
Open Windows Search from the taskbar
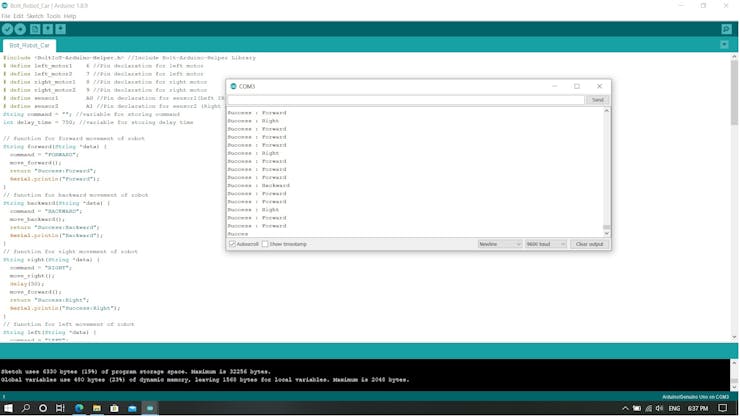pos(25,408)
